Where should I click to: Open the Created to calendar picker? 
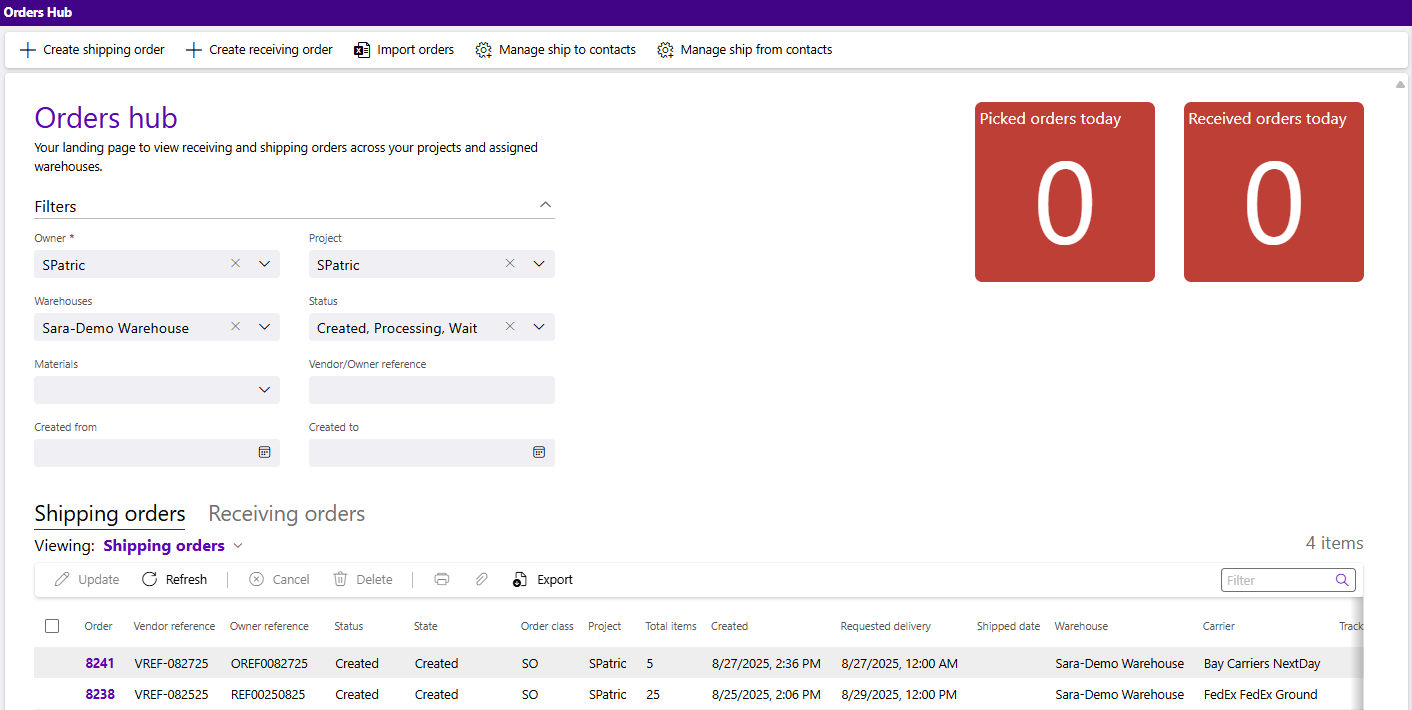pyautogui.click(x=539, y=453)
